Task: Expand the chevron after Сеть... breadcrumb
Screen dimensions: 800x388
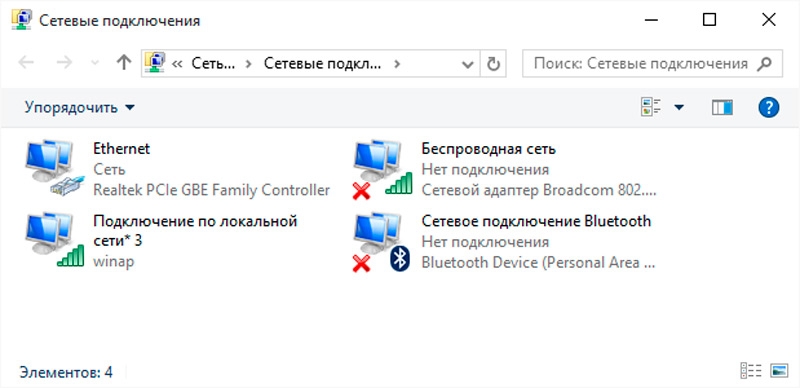Action: [x=248, y=64]
